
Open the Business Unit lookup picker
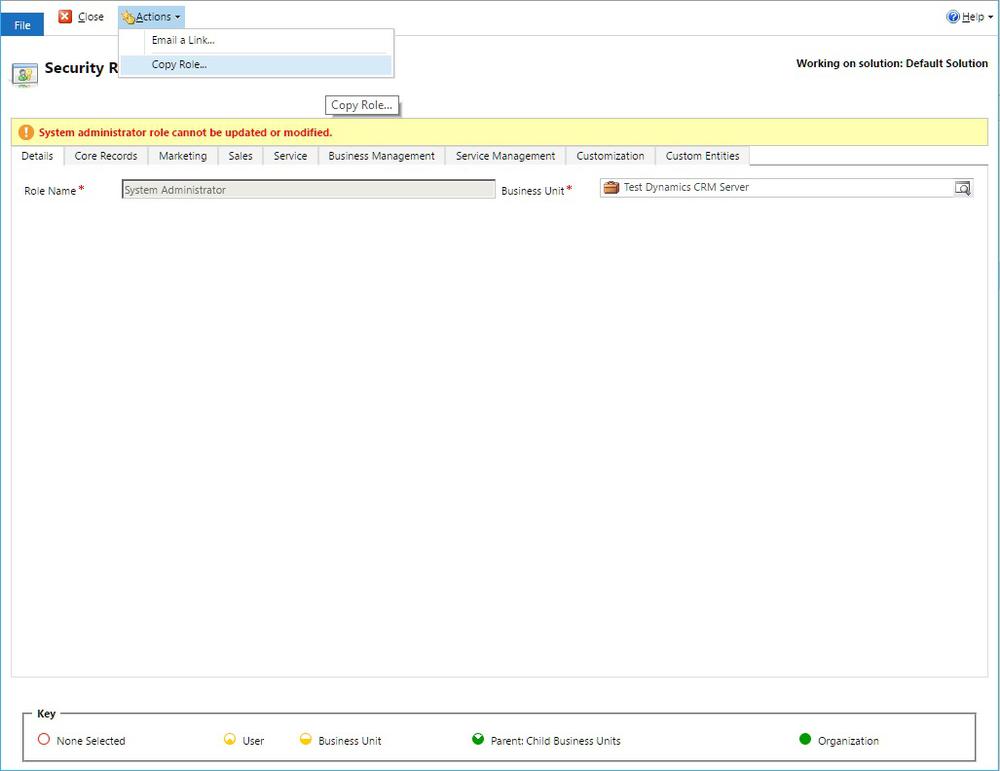[x=961, y=187]
